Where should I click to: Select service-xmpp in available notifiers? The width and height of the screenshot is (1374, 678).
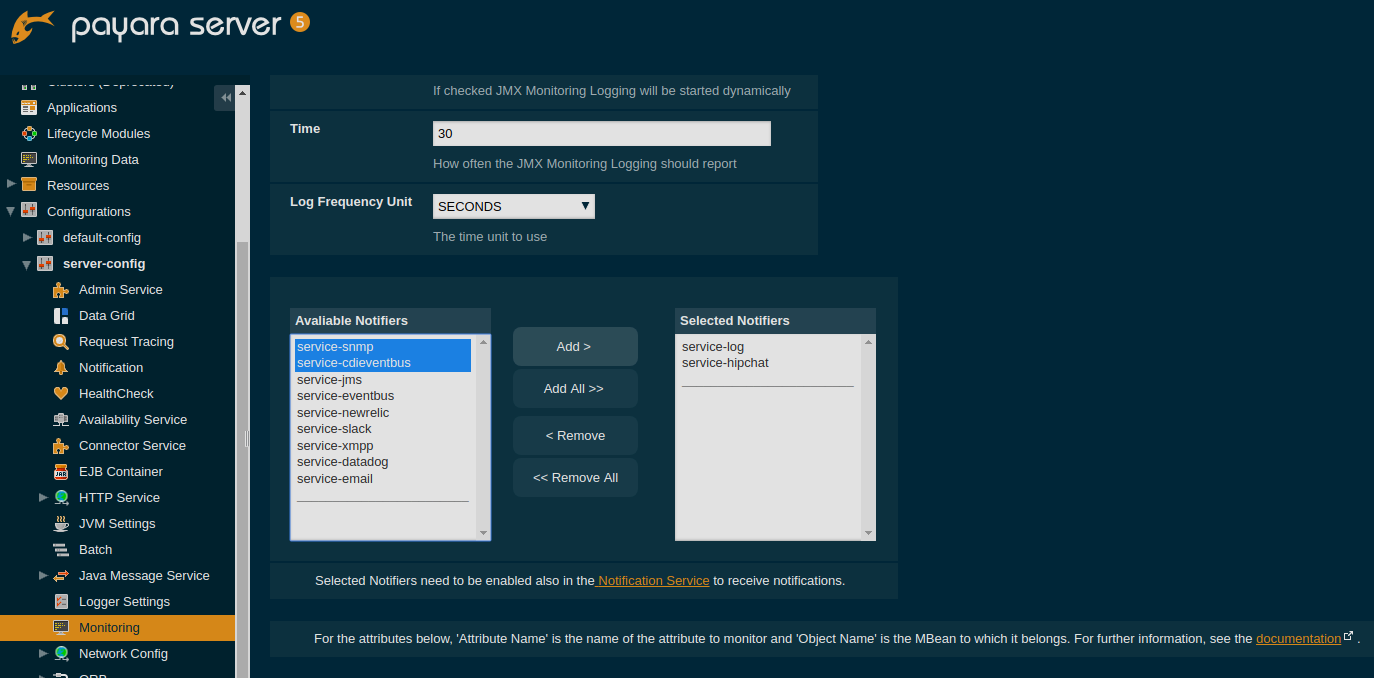[382, 446]
